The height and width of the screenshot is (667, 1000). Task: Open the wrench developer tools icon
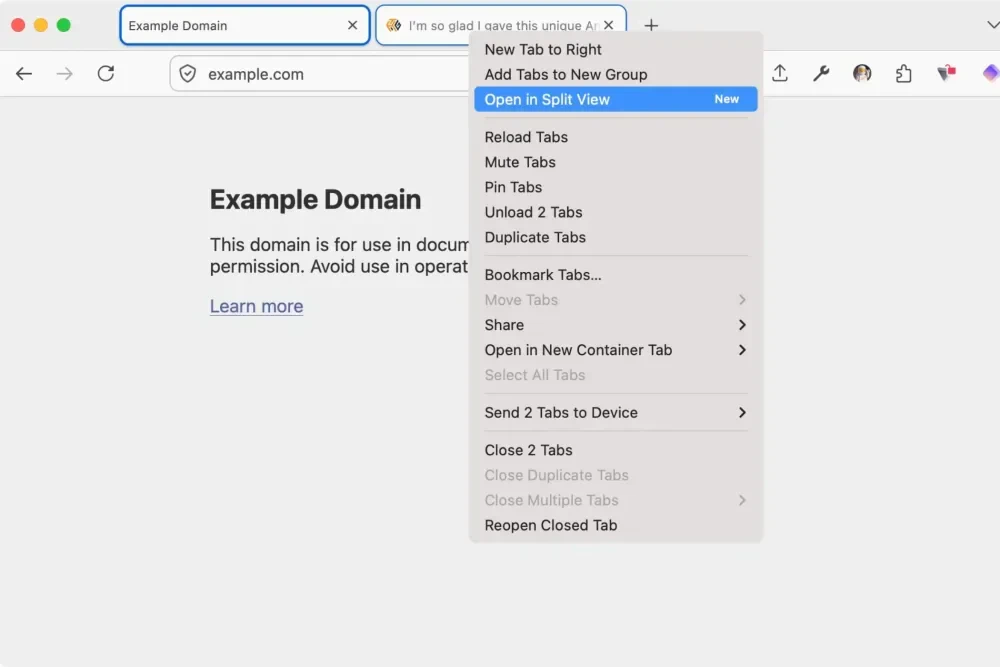coord(821,74)
